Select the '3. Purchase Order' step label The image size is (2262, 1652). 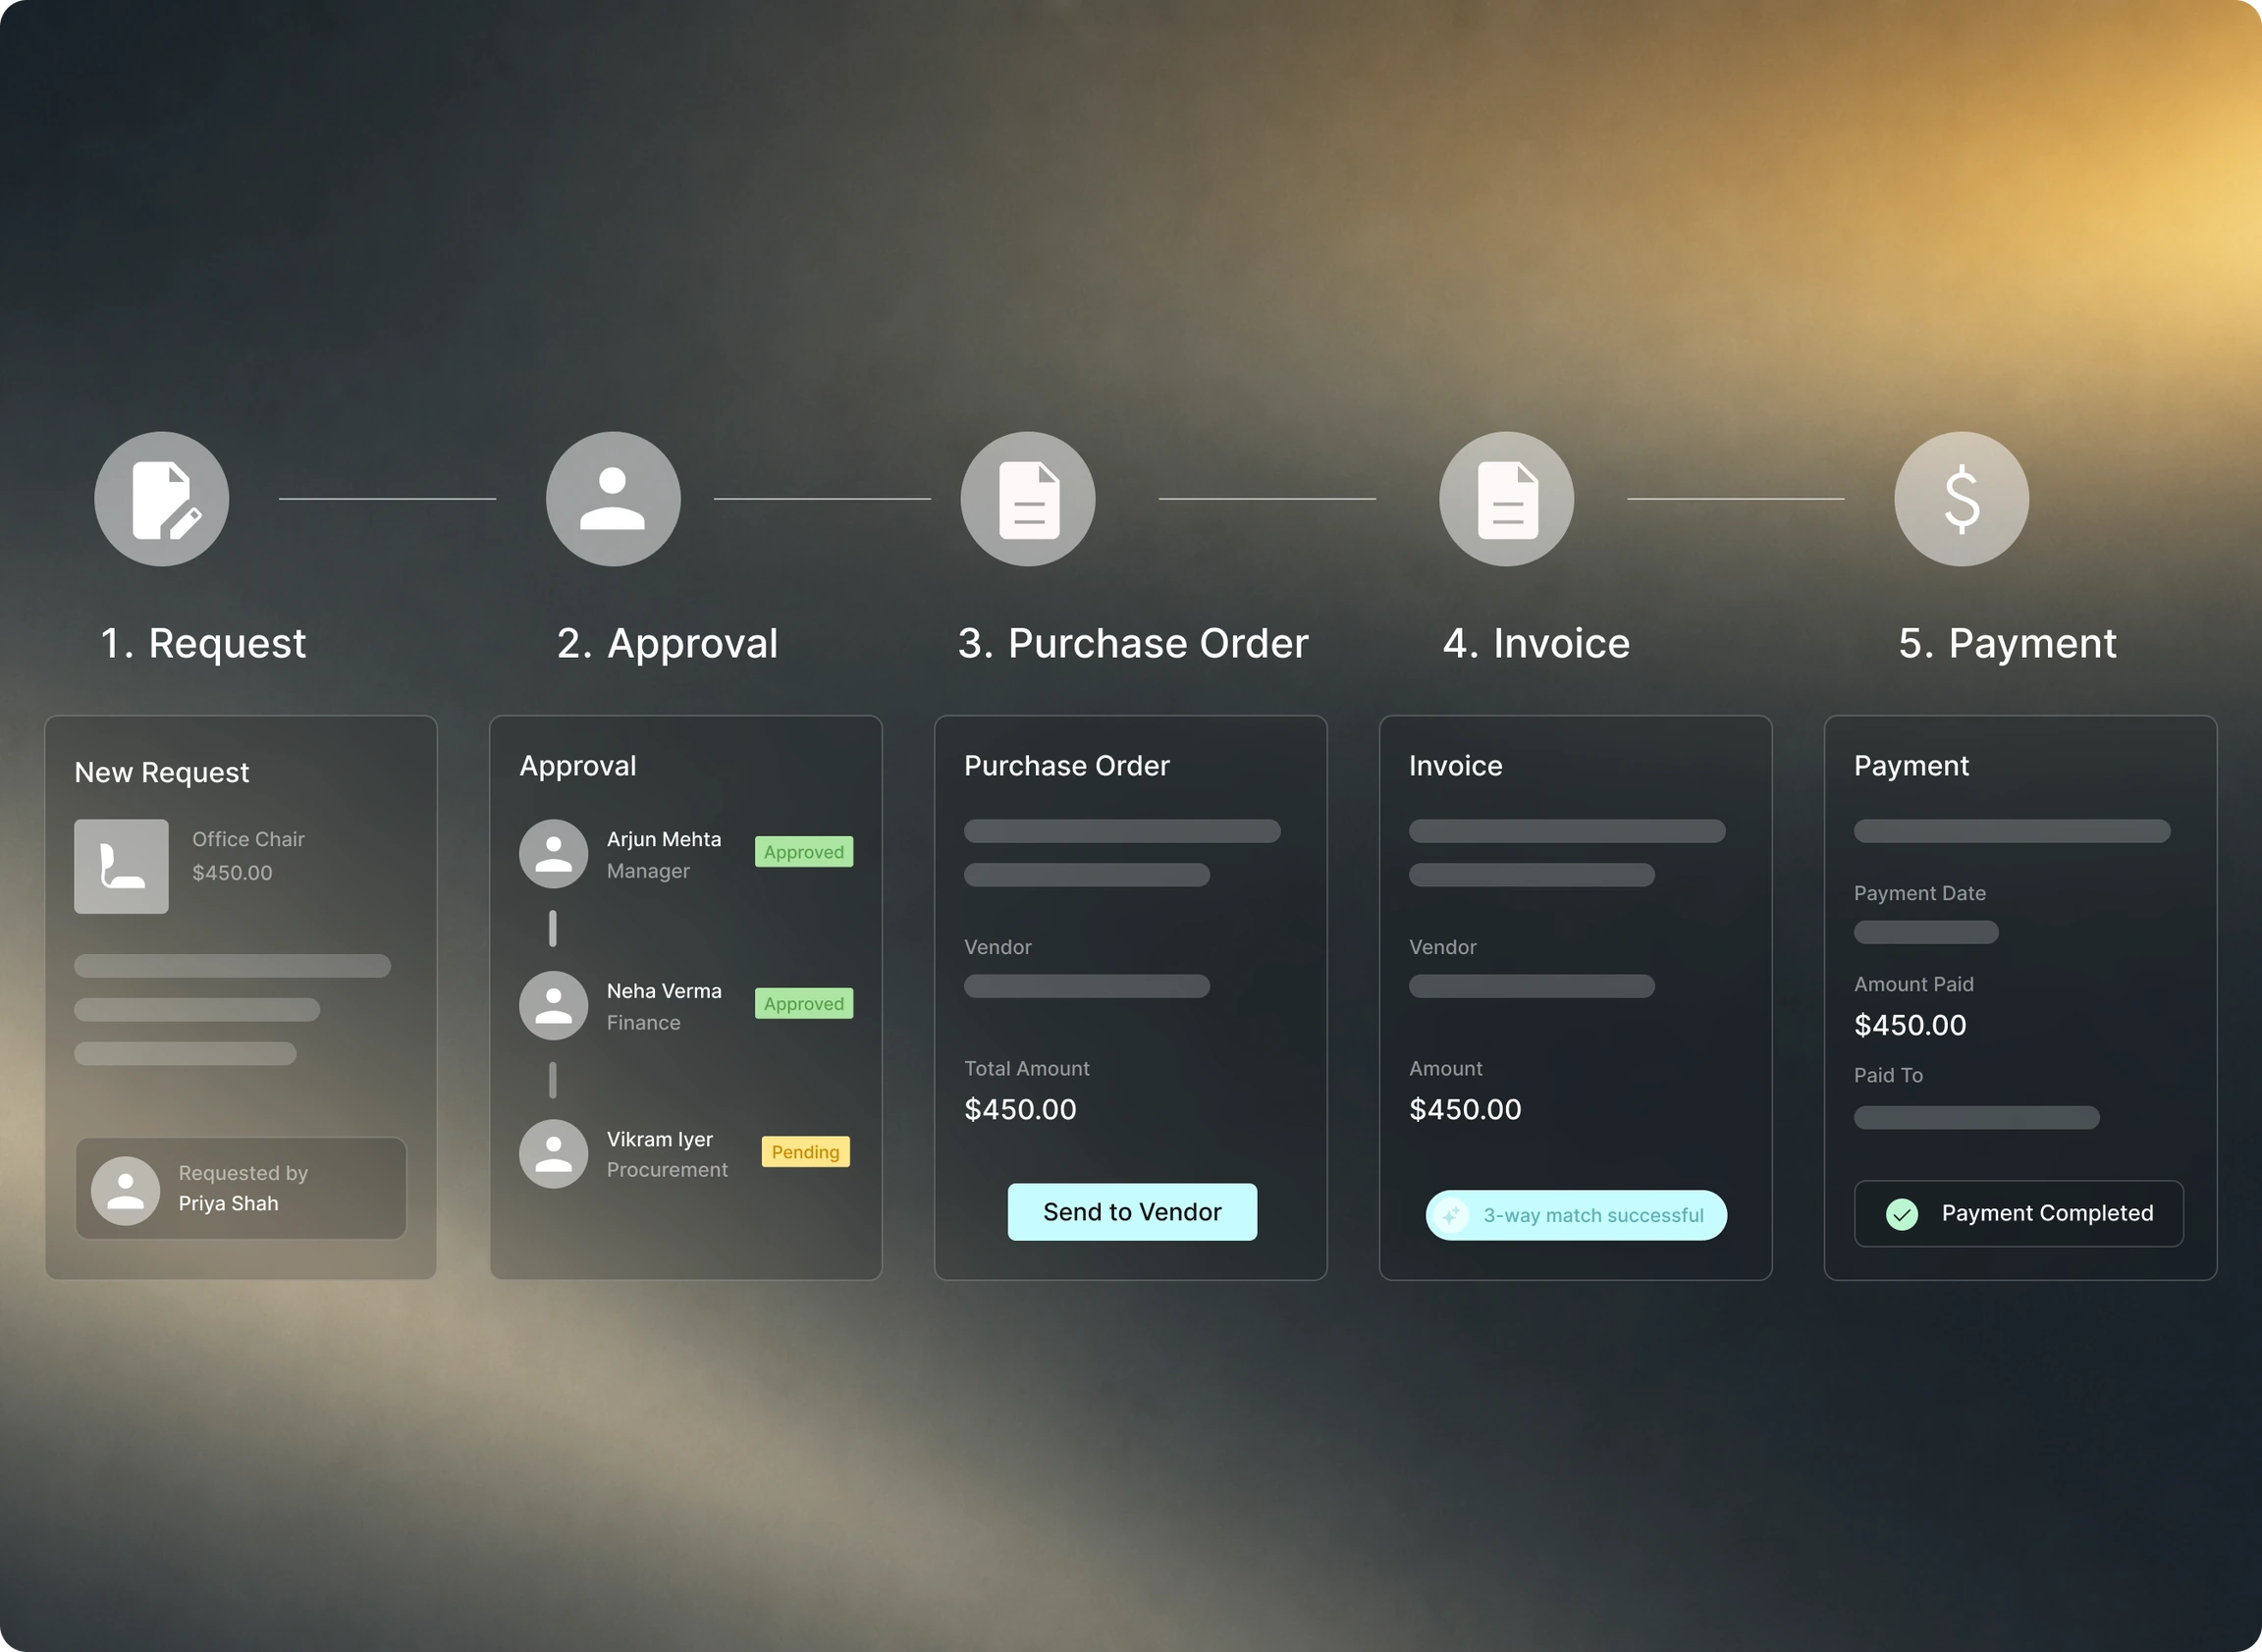tap(1133, 643)
